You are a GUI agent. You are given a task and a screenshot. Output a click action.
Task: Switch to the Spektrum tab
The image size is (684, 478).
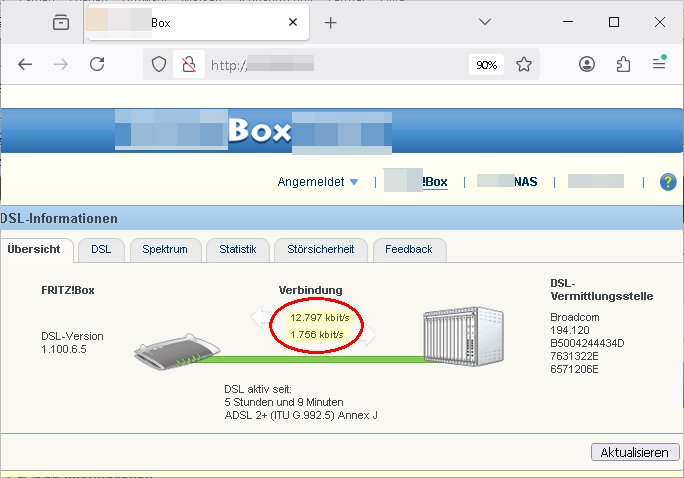tap(164, 249)
